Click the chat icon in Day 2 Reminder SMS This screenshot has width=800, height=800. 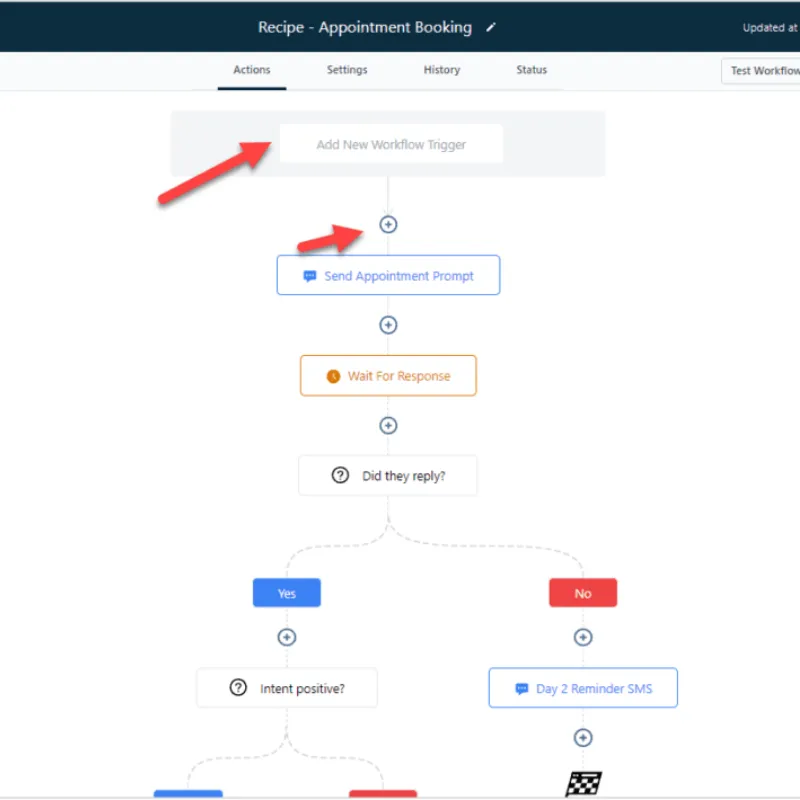coord(521,689)
